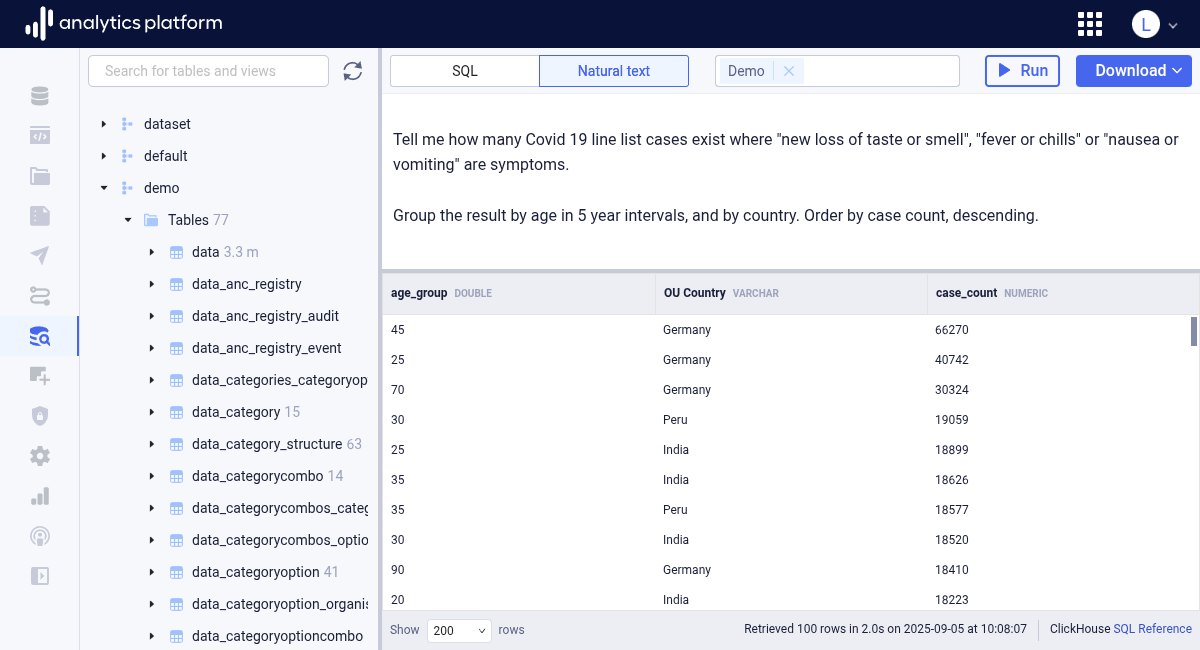Open the rows count dropdown
1200x650 pixels.
point(459,630)
